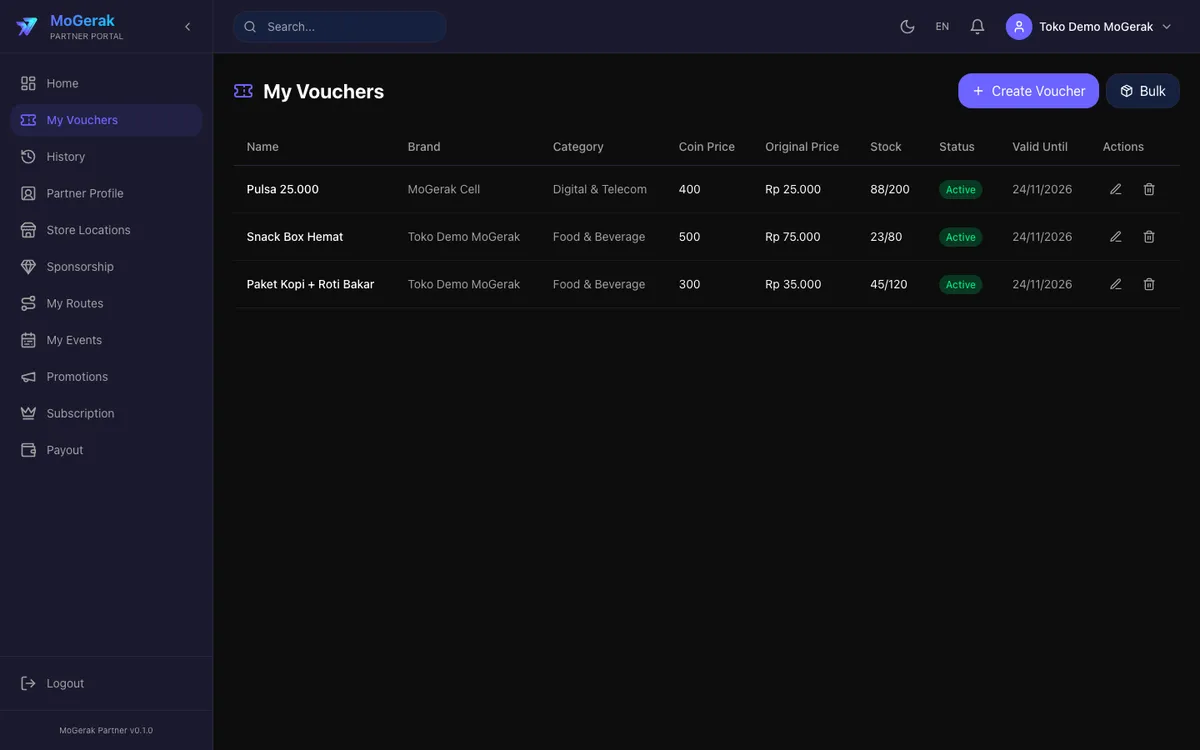Open Payout label in sidebar
The image size is (1200, 750).
pos(65,450)
